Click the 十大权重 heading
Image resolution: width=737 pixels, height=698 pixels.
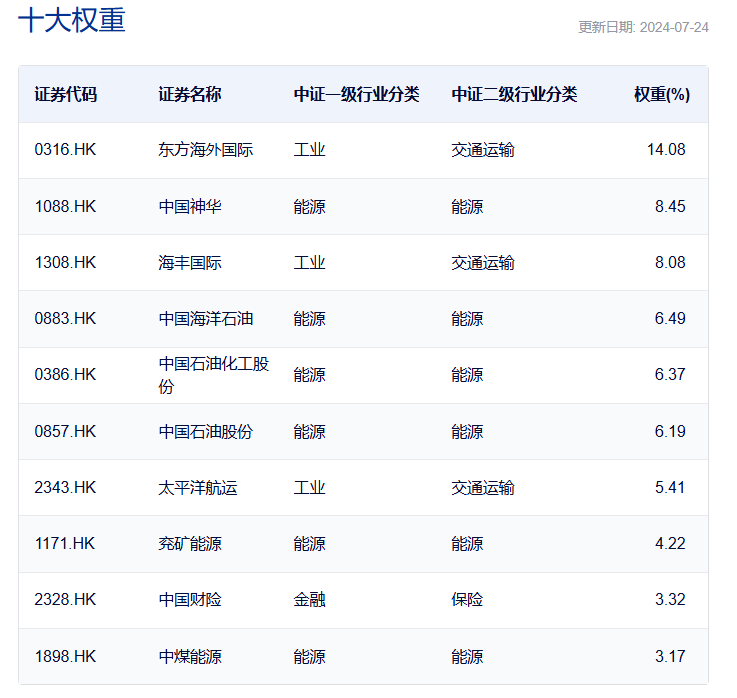point(72,20)
